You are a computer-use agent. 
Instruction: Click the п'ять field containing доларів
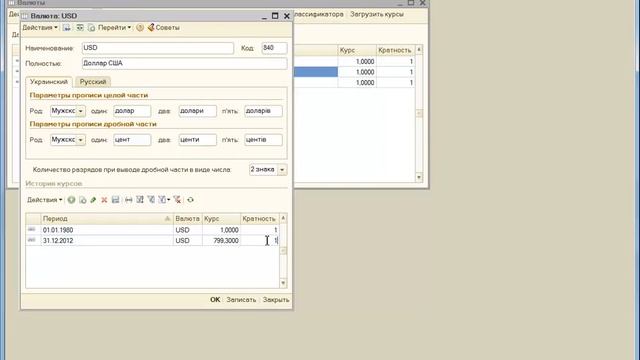tap(263, 111)
